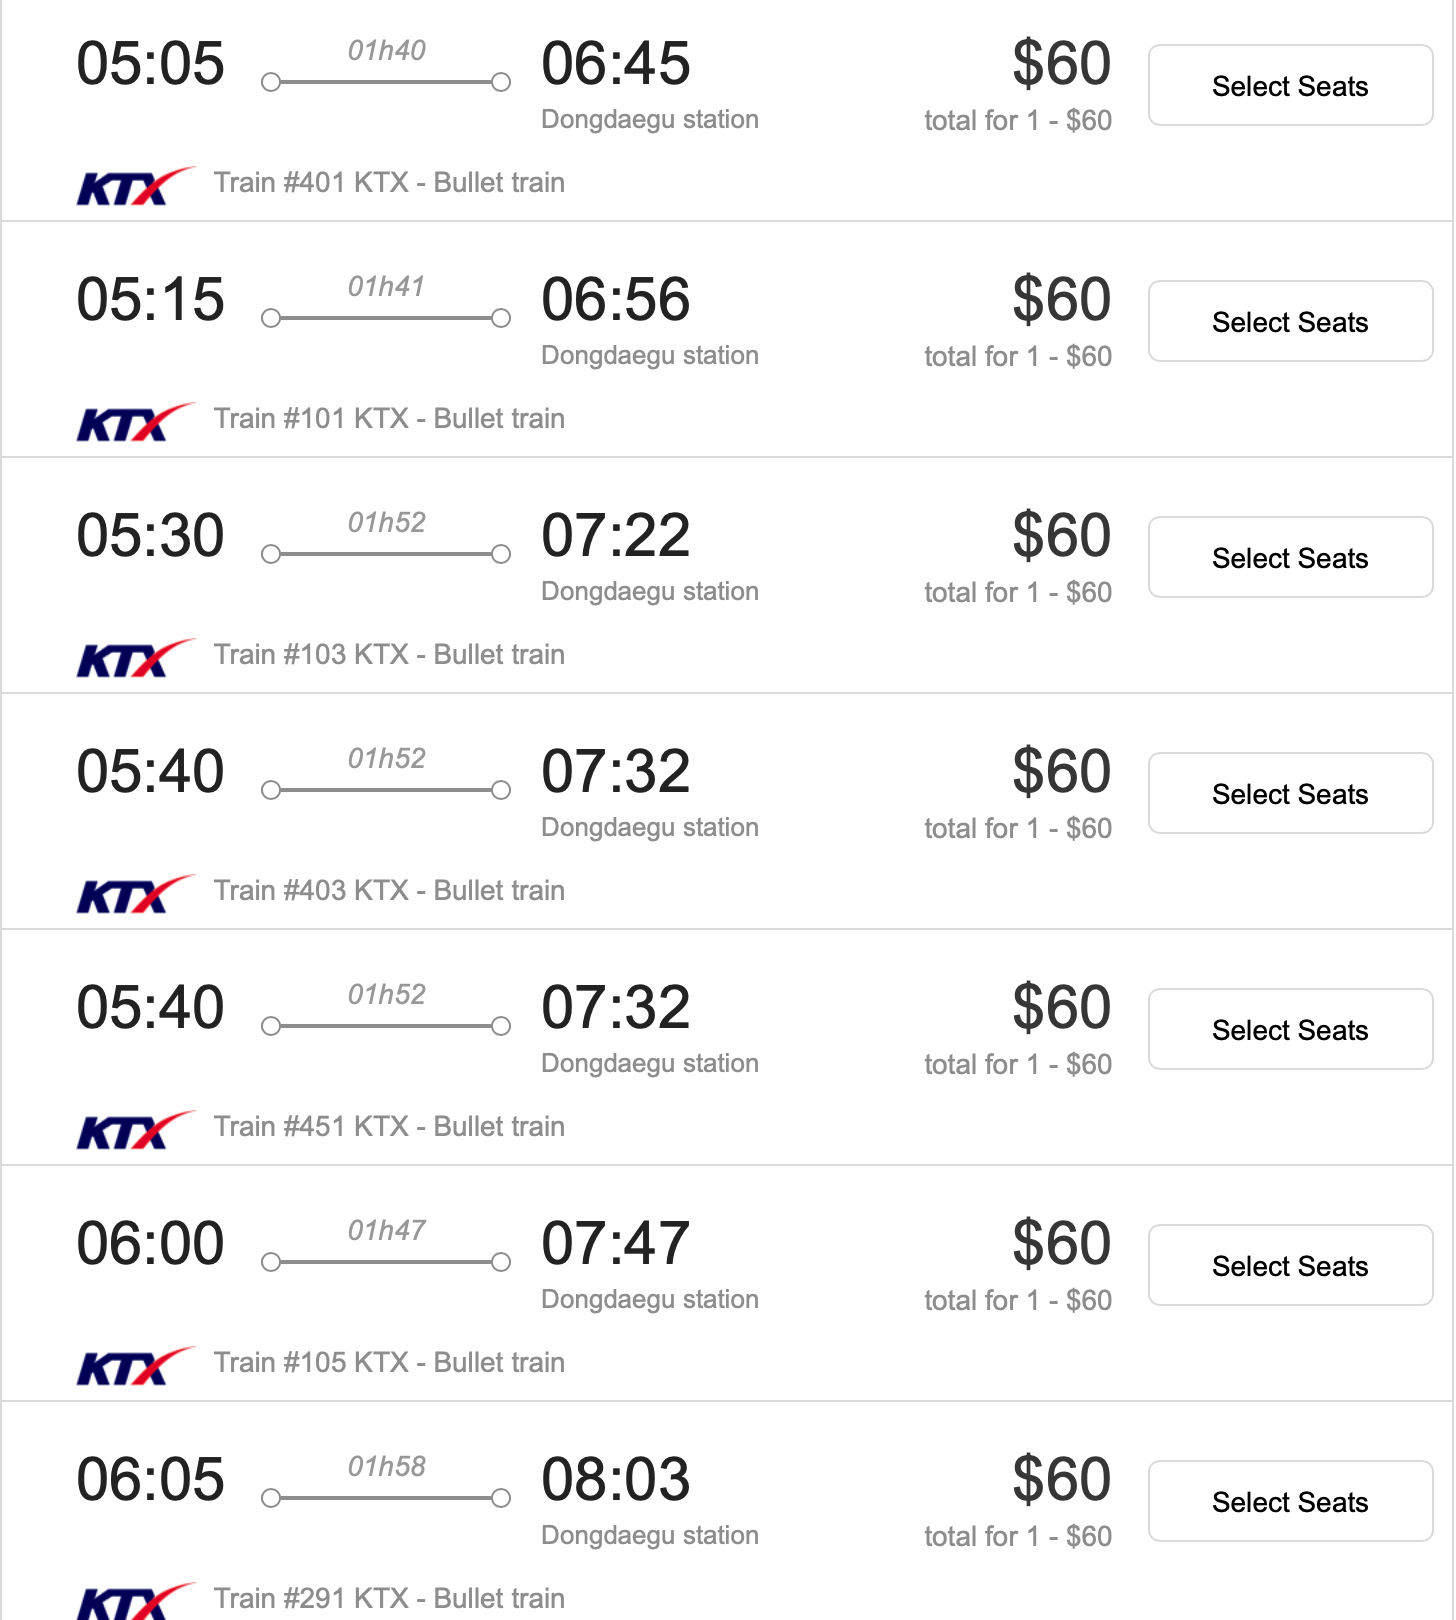This screenshot has width=1456, height=1620.
Task: Select Seats for the 05:05 departure
Action: pyautogui.click(x=1290, y=86)
